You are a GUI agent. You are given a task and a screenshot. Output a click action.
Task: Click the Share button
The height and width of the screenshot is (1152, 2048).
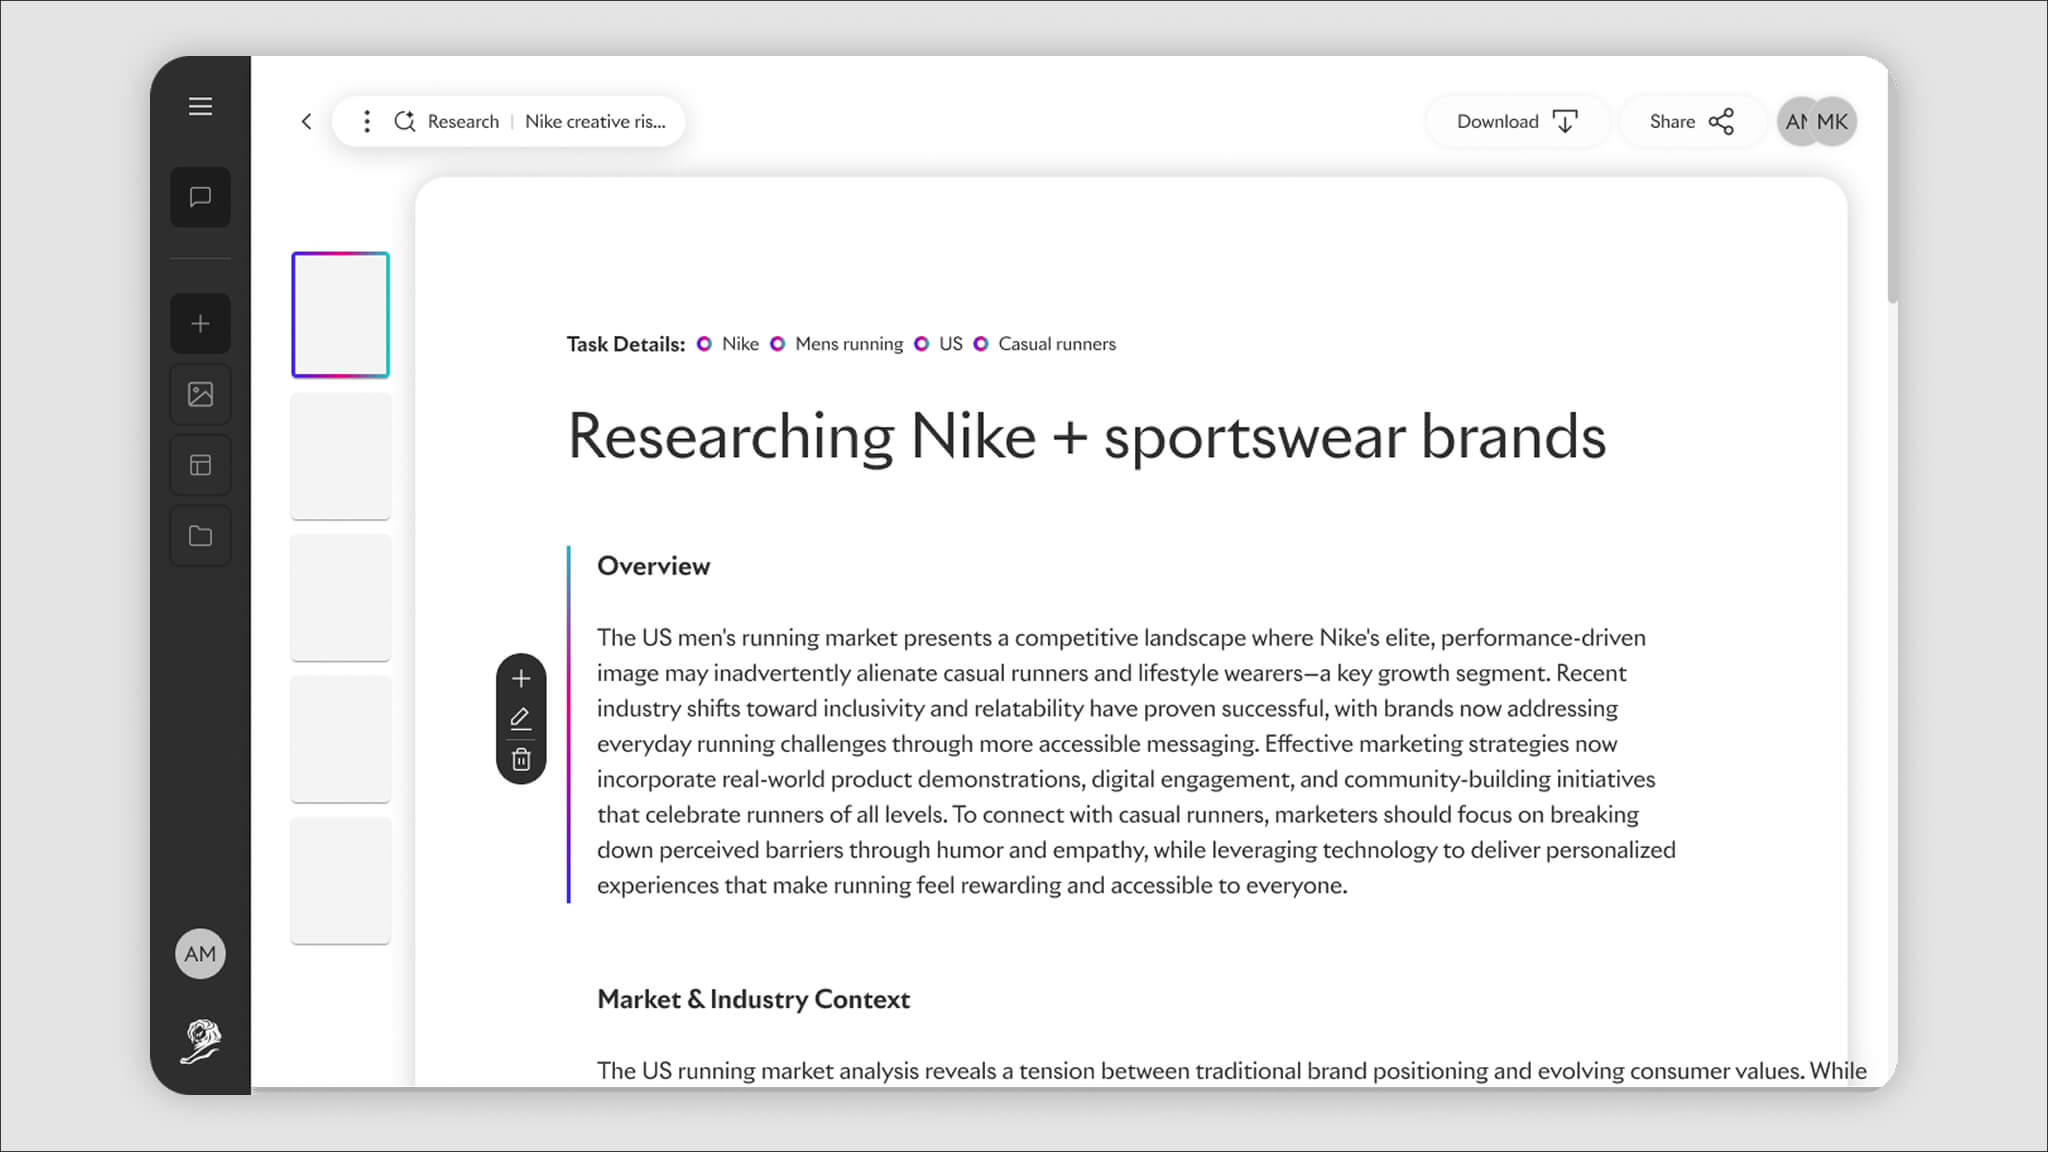[x=1691, y=121]
